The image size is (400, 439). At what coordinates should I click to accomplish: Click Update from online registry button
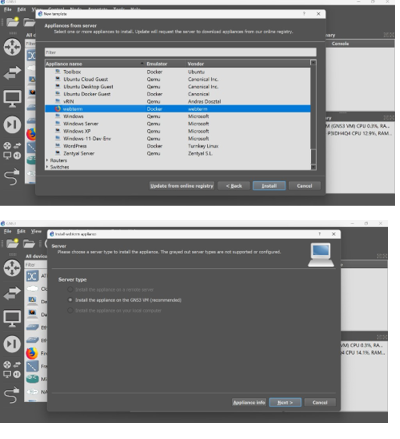(x=182, y=186)
